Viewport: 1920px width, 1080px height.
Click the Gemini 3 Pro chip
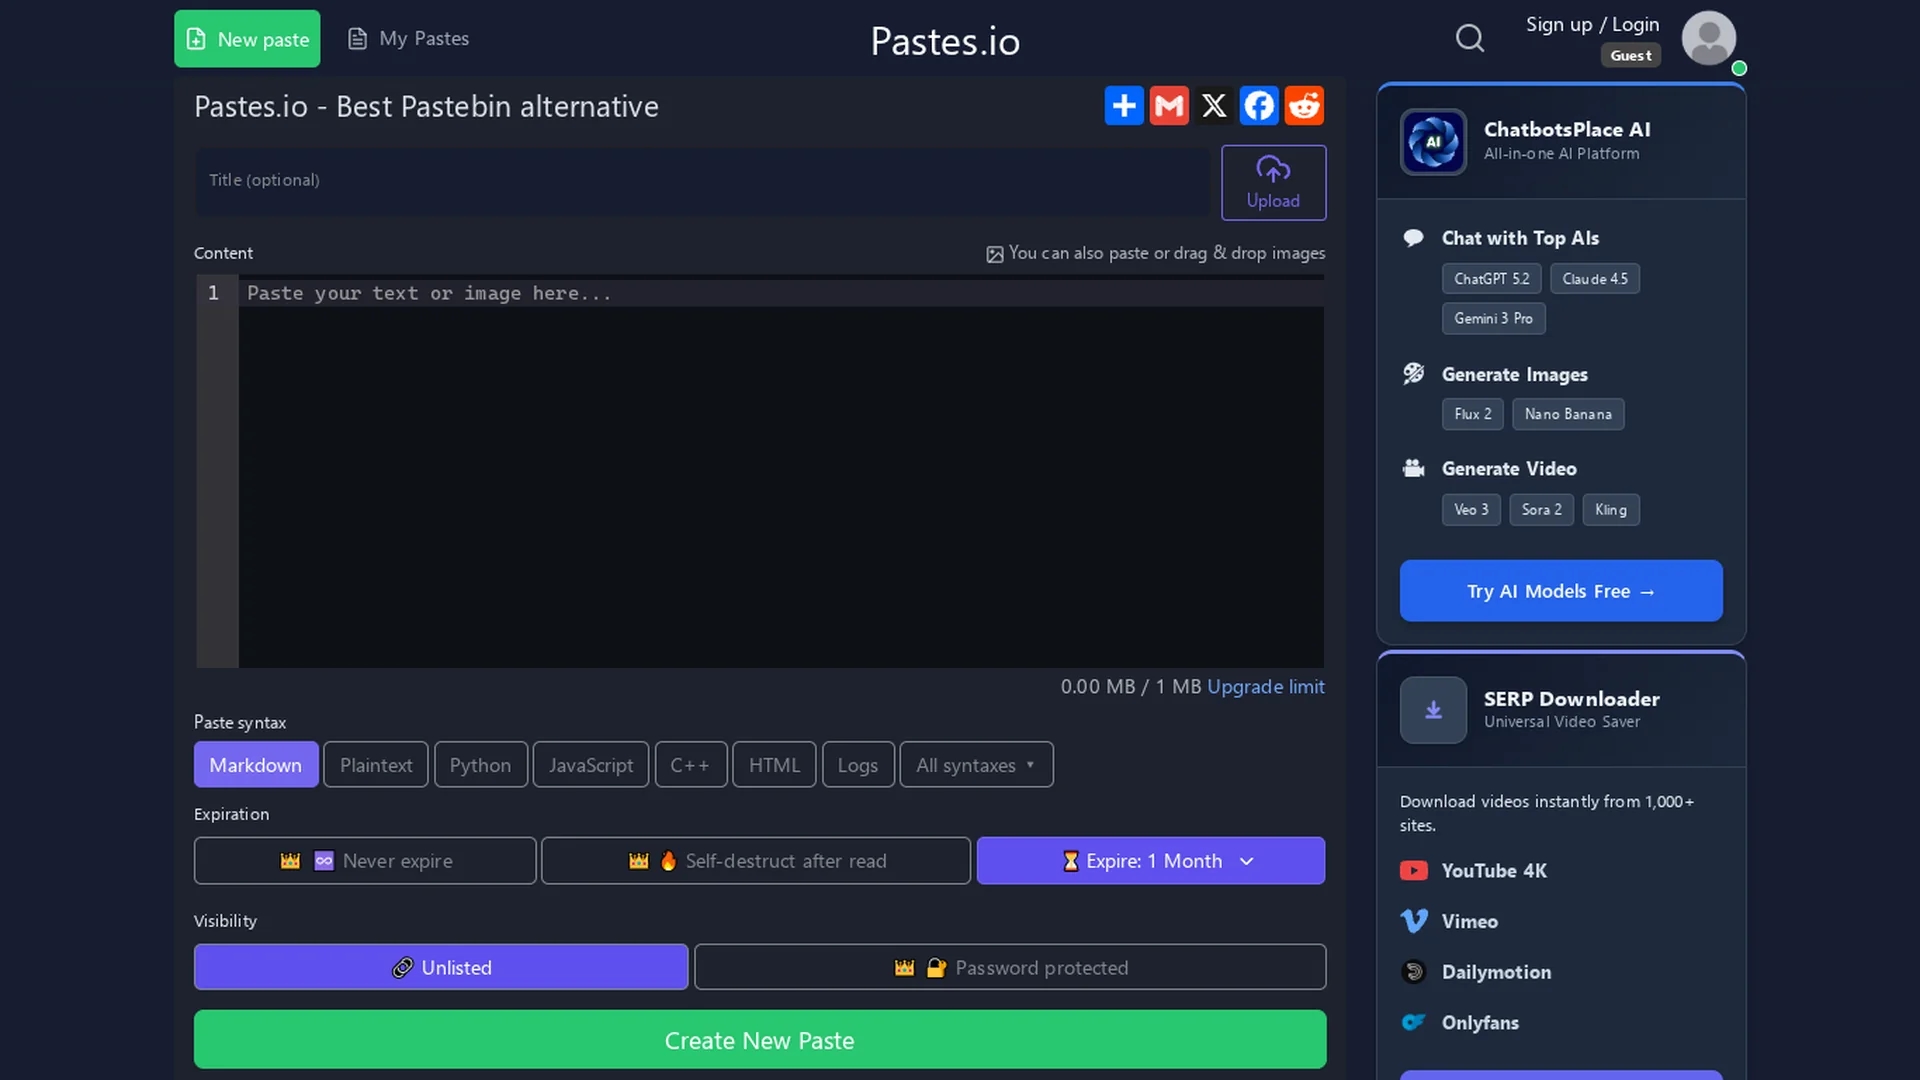1493,318
